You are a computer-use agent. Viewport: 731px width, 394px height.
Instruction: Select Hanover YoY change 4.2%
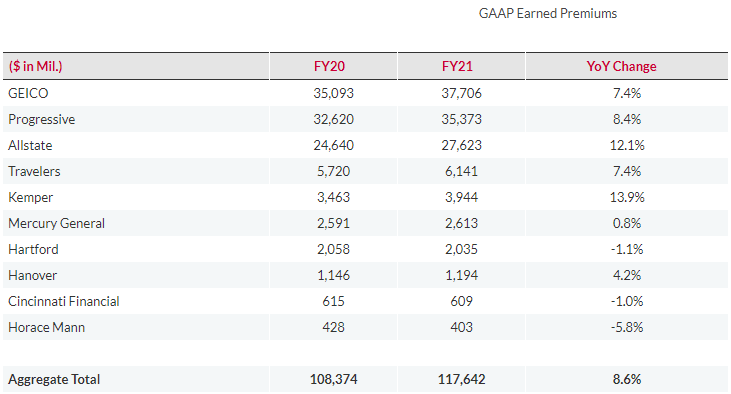coord(627,276)
